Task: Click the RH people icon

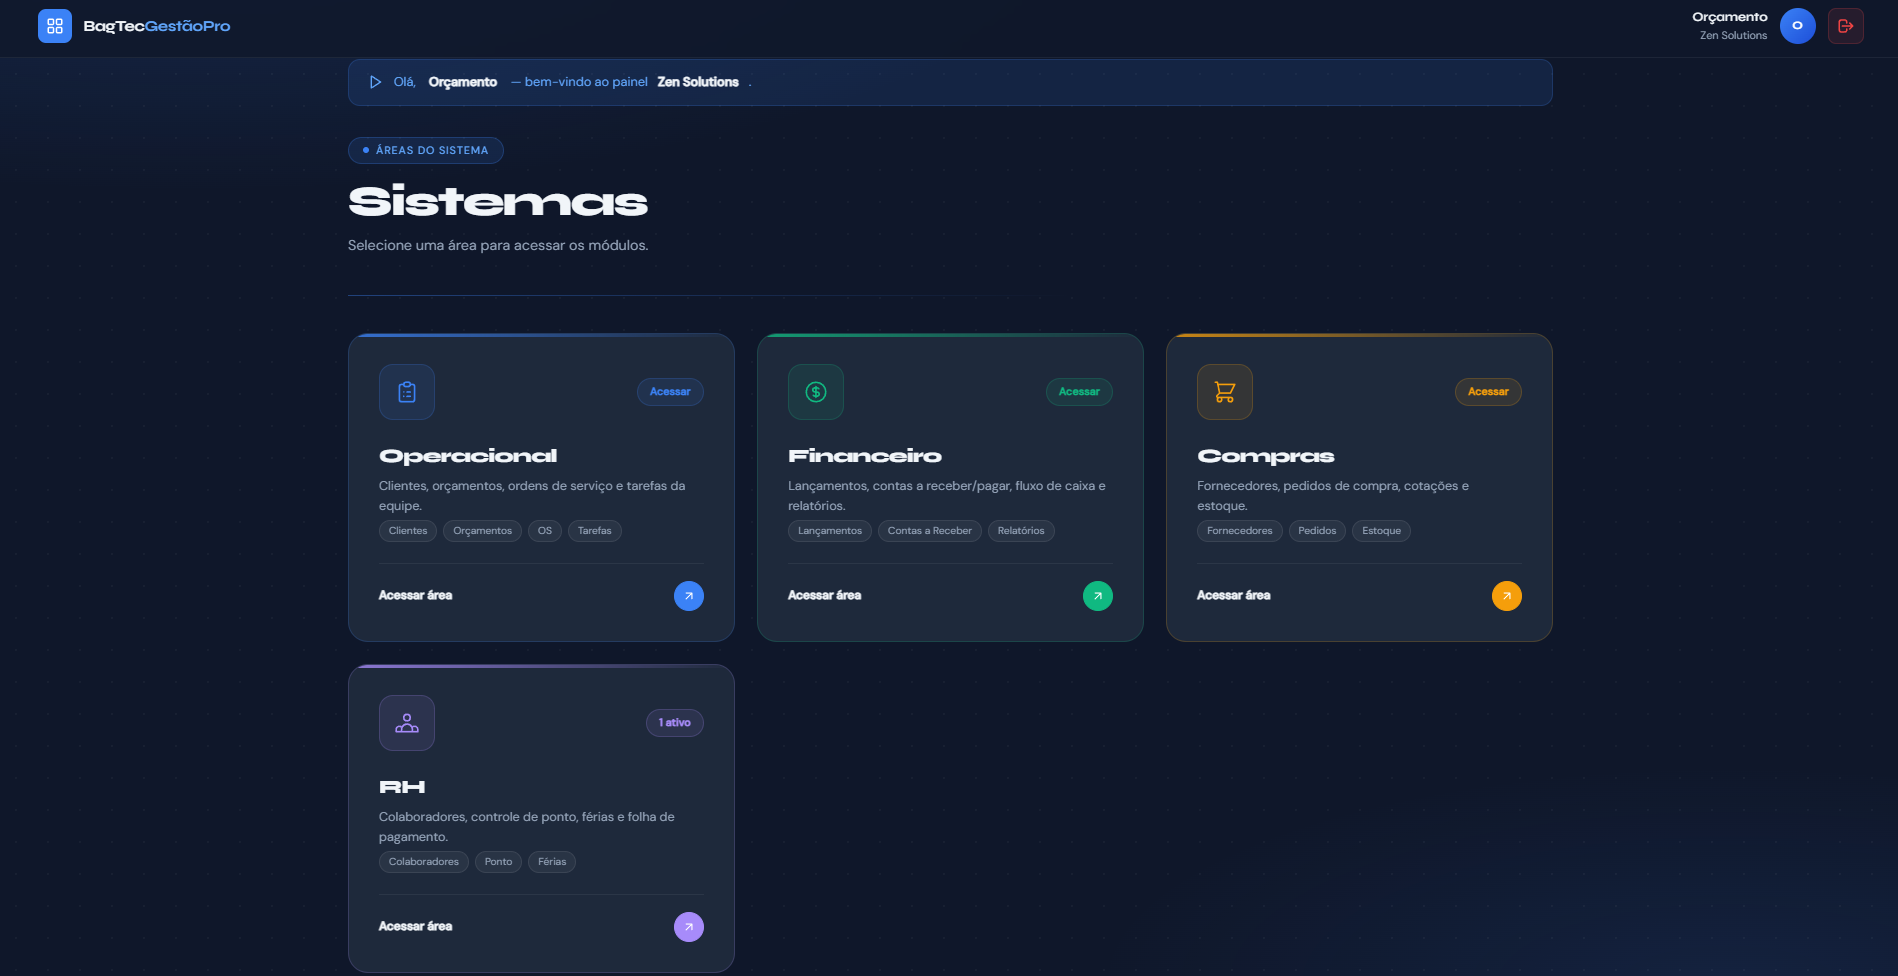Action: point(407,723)
